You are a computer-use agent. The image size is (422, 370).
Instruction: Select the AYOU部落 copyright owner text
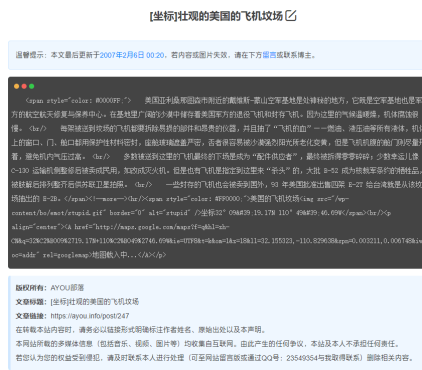[x=67, y=288]
